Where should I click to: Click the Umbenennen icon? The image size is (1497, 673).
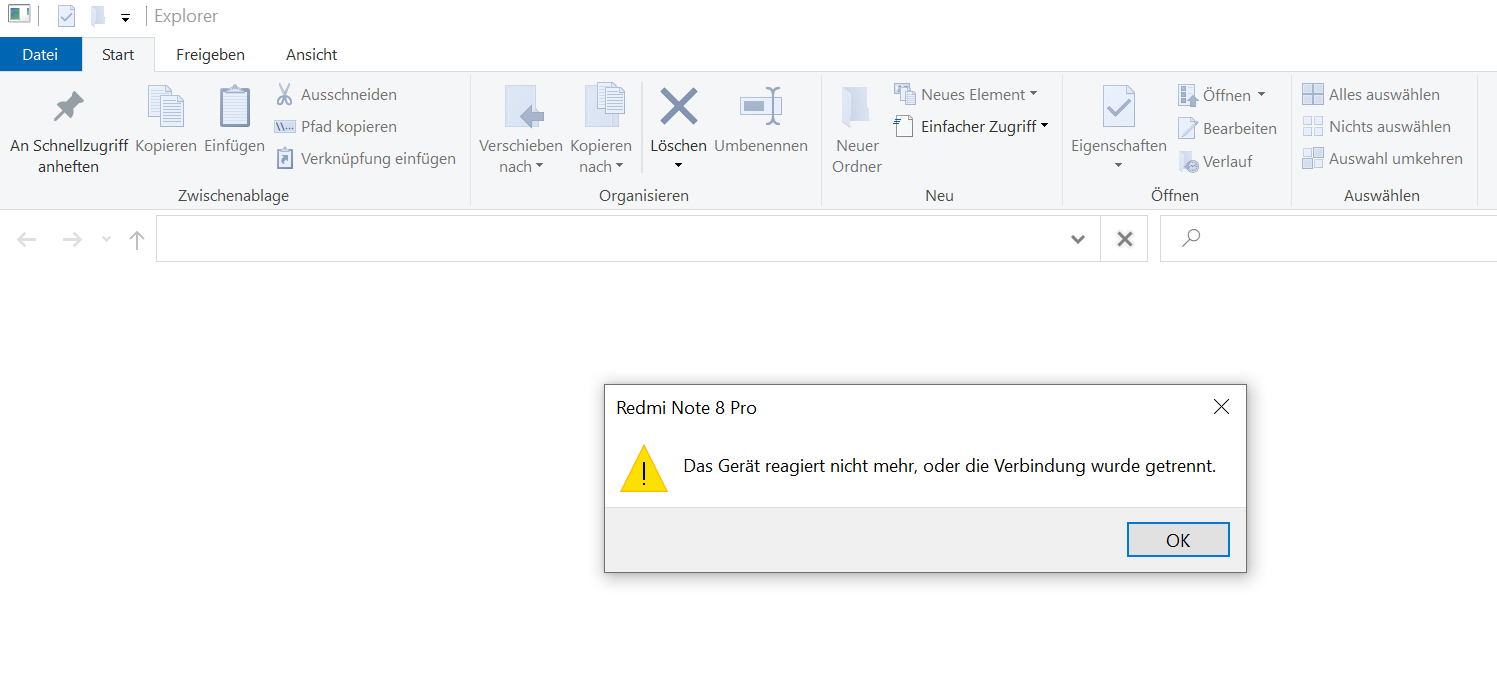tap(761, 106)
